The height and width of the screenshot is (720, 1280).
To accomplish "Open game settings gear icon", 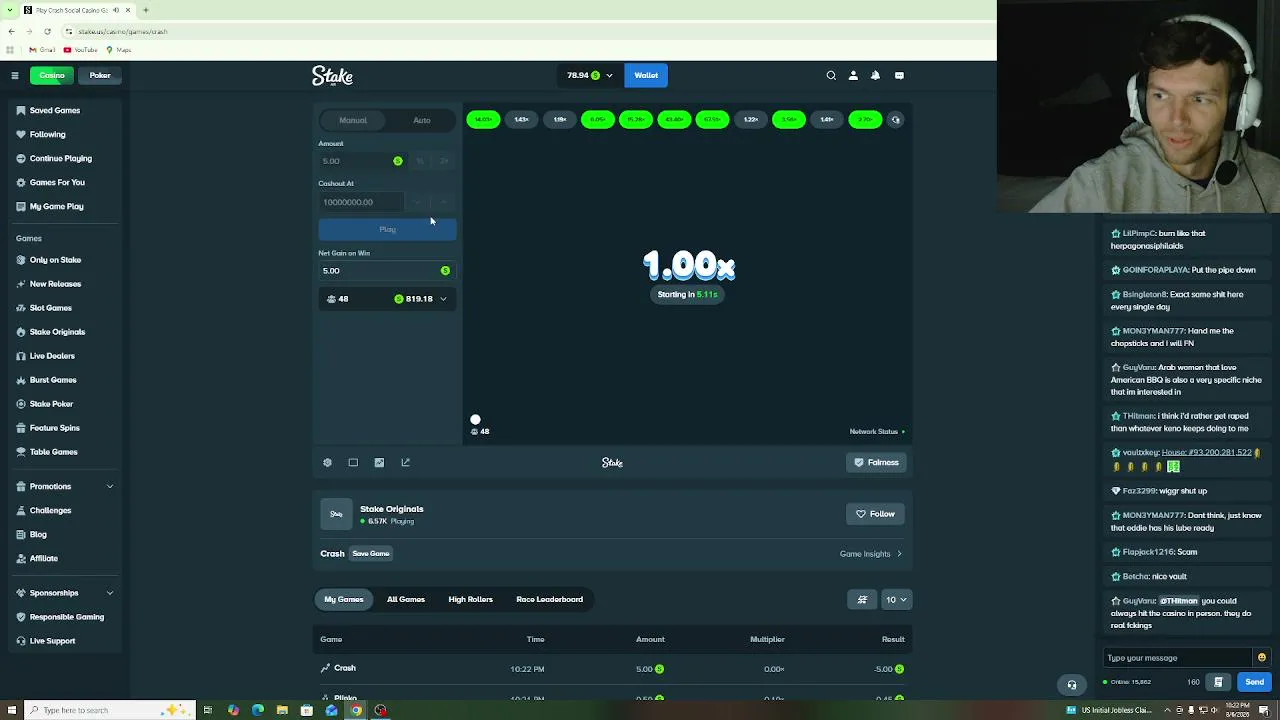I will (327, 462).
